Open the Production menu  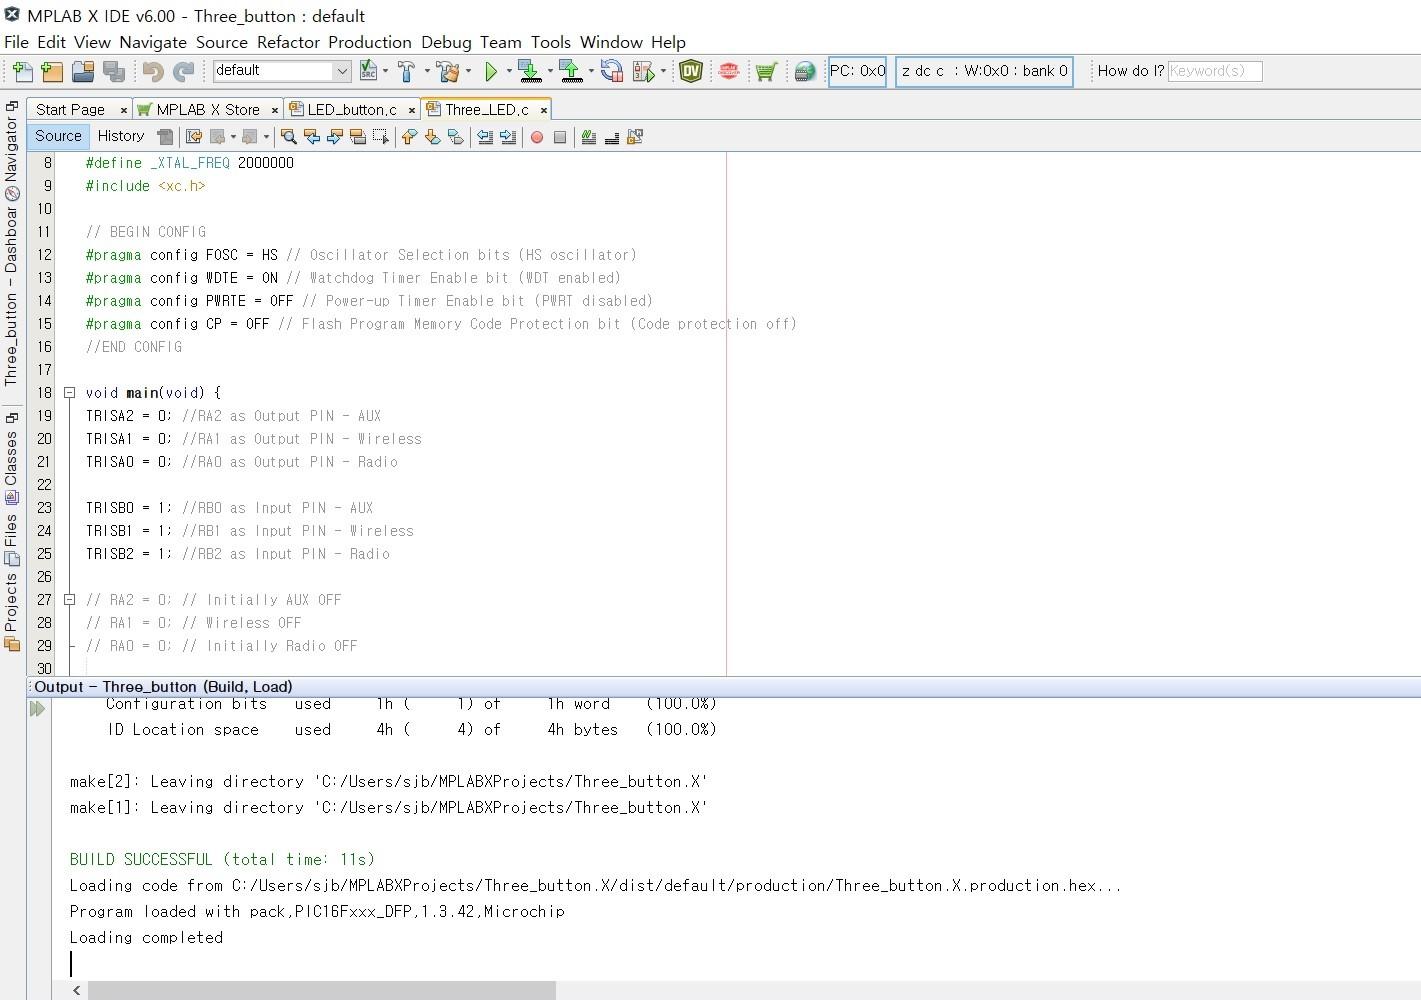[x=370, y=42]
